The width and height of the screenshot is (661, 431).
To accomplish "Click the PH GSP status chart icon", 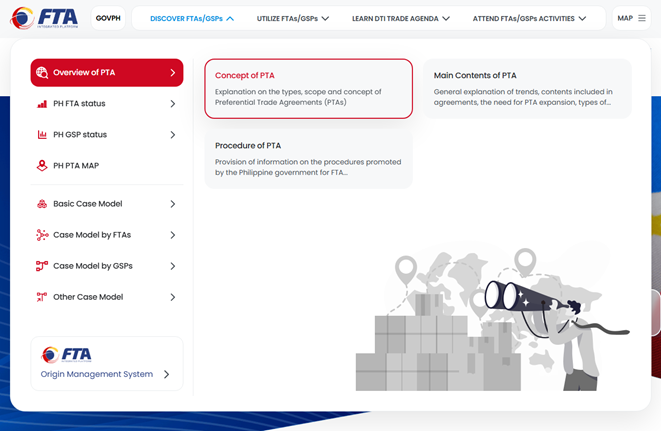I will (x=42, y=135).
